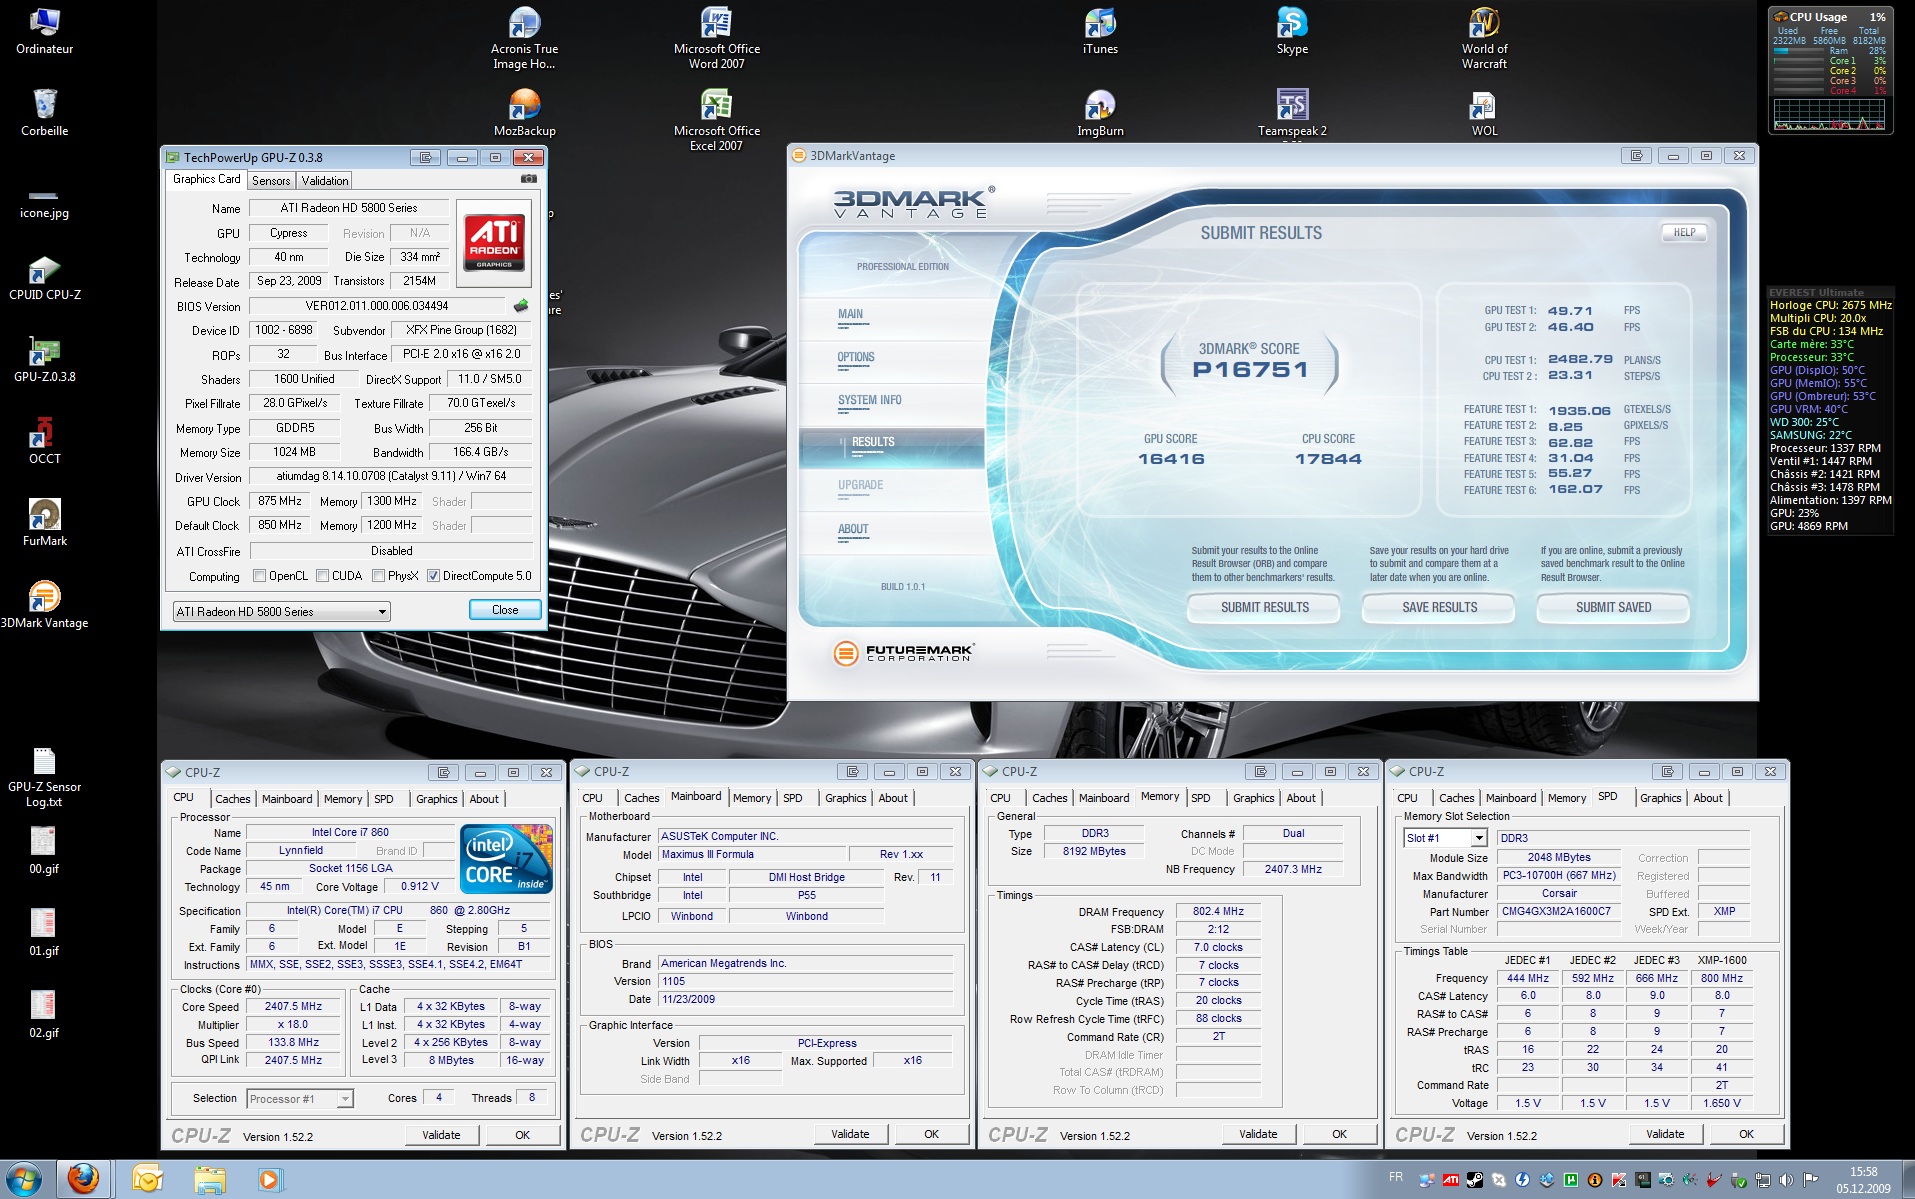The width and height of the screenshot is (1915, 1199).
Task: Click Firefox icon in the taskbar
Action: [84, 1179]
